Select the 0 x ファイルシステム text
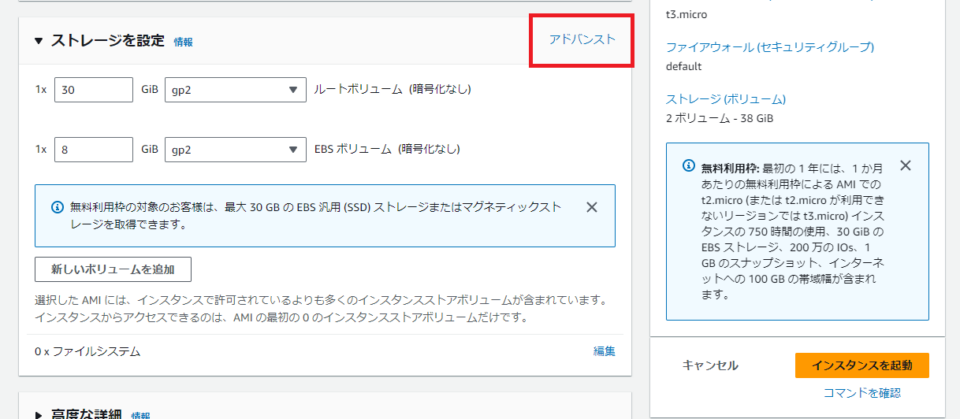The width and height of the screenshot is (960, 419). tap(88, 352)
